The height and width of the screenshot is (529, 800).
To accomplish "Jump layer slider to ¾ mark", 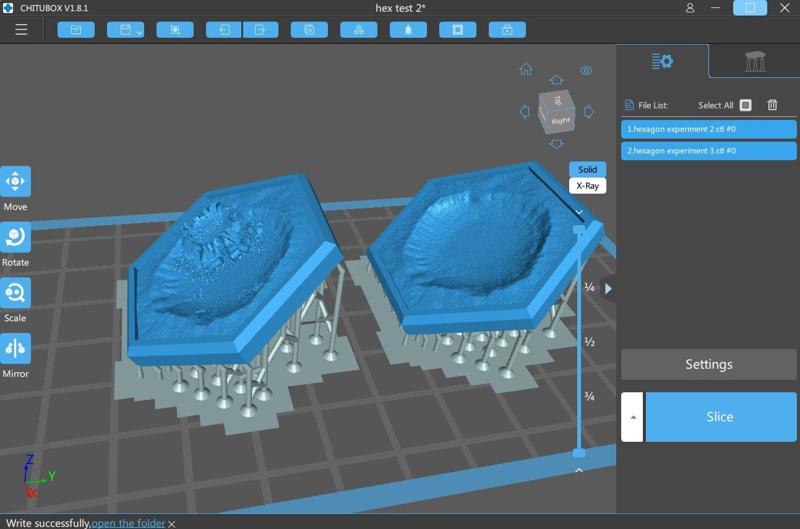I will 589,396.
